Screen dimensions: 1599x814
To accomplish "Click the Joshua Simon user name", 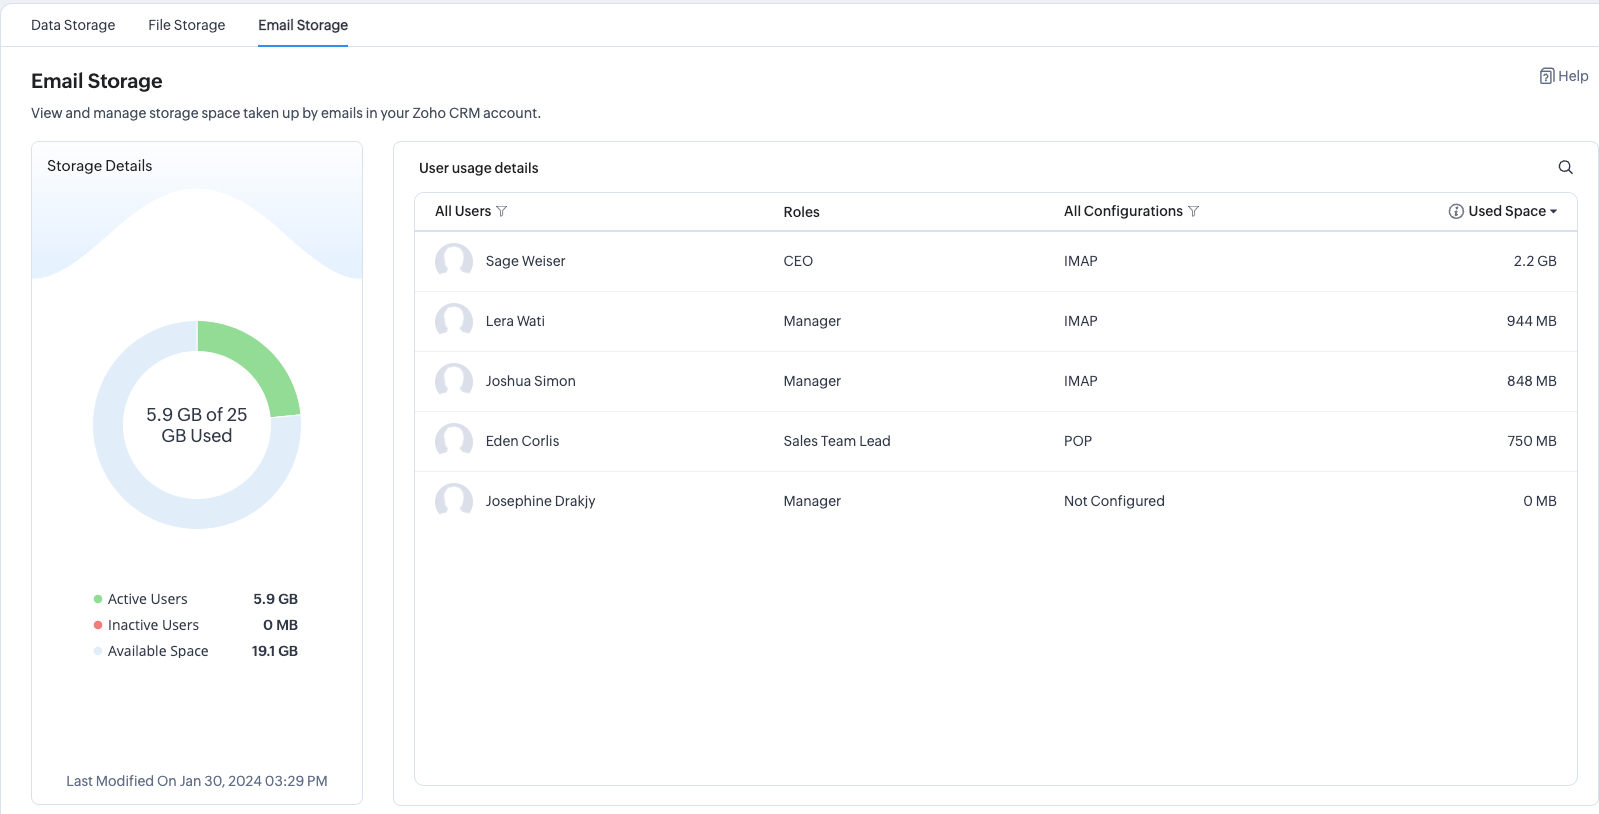I will (530, 381).
